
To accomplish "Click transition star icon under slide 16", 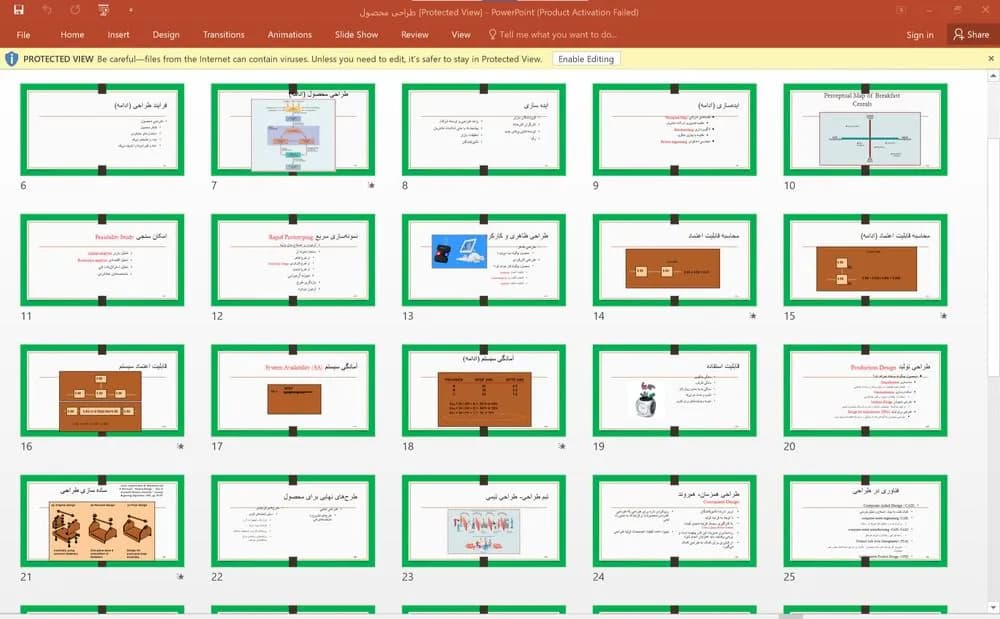I will point(180,446).
